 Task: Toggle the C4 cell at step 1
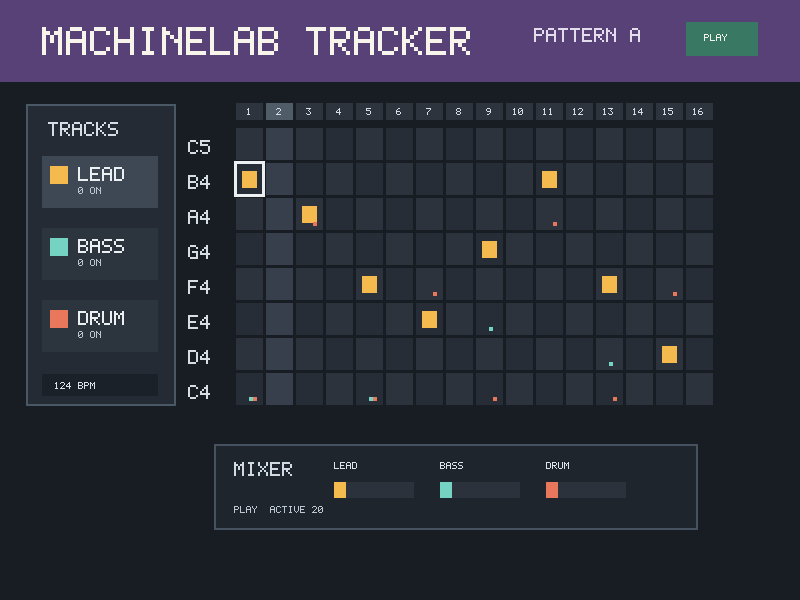tap(249, 389)
